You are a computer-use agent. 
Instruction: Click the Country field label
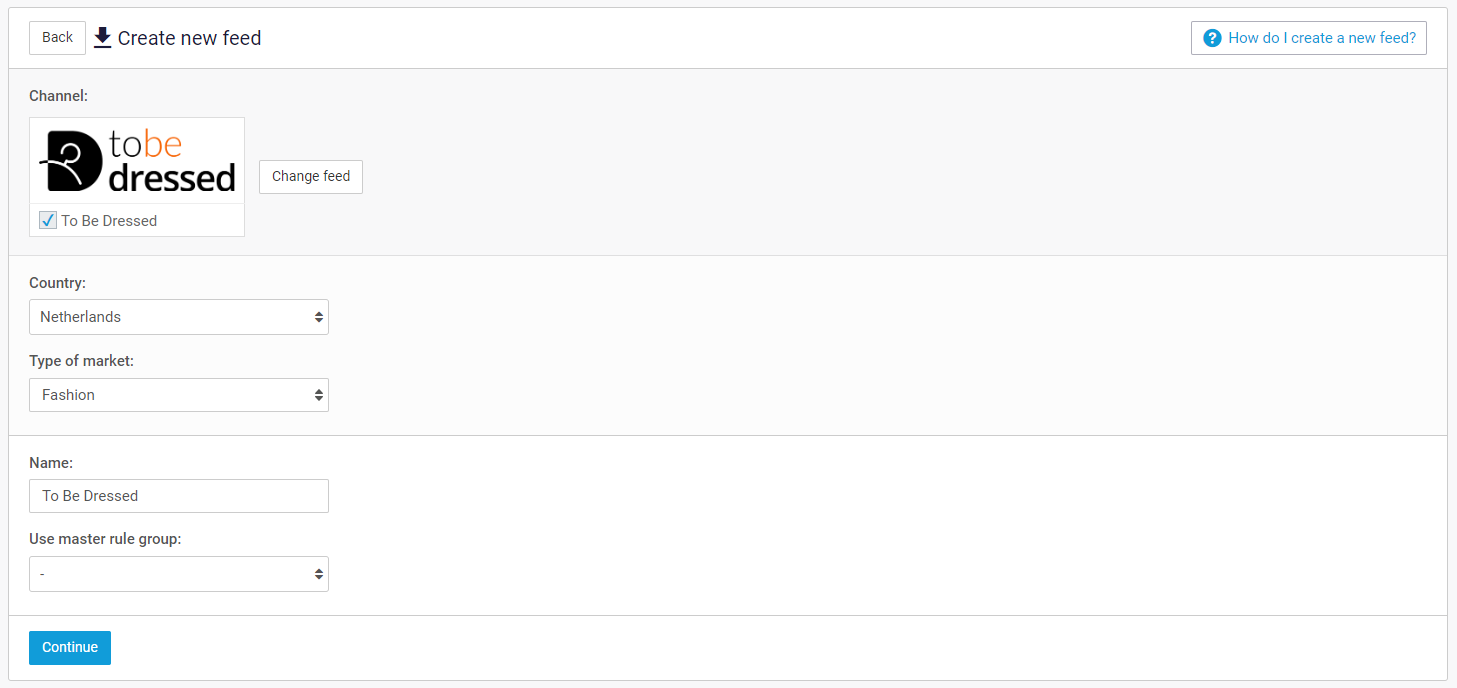click(58, 283)
